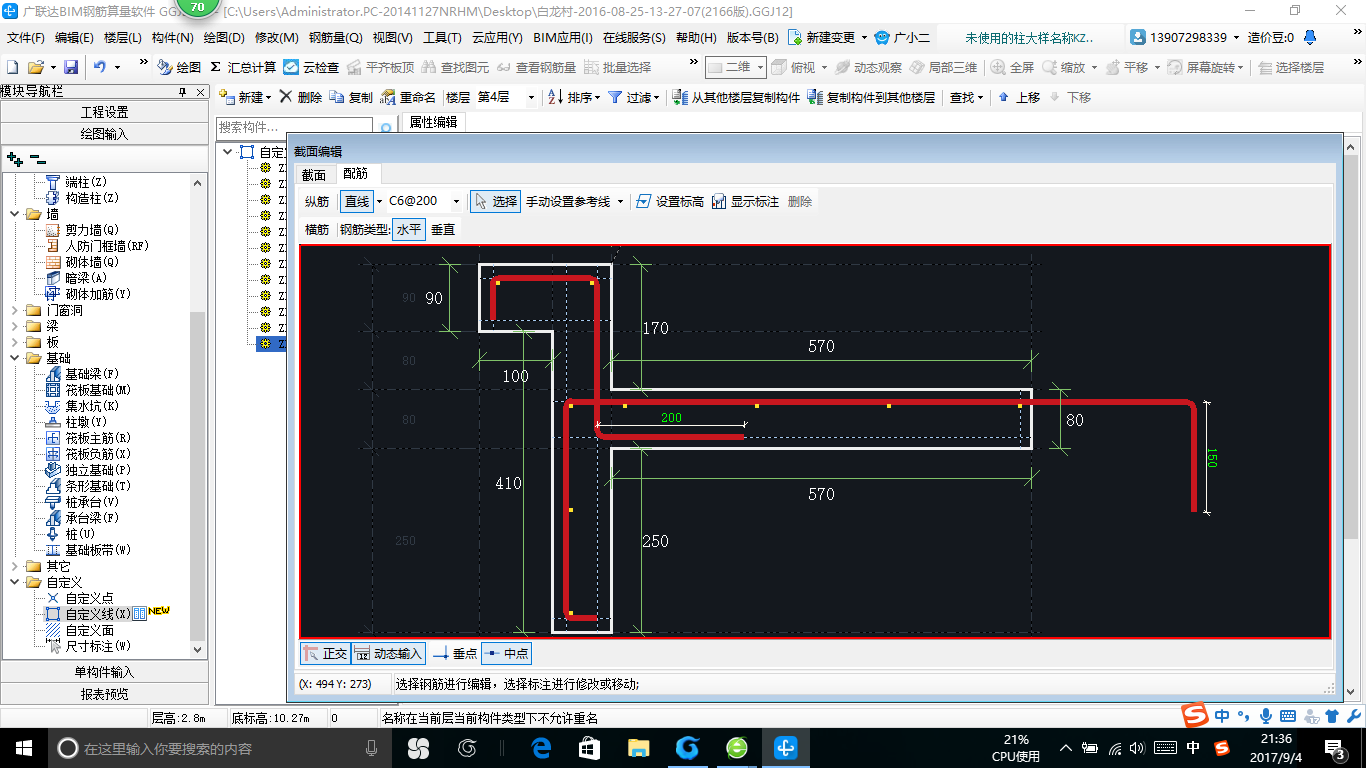Click the search magnifier beside 搜索构件
1366x768 pixels.
pyautogui.click(x=386, y=127)
